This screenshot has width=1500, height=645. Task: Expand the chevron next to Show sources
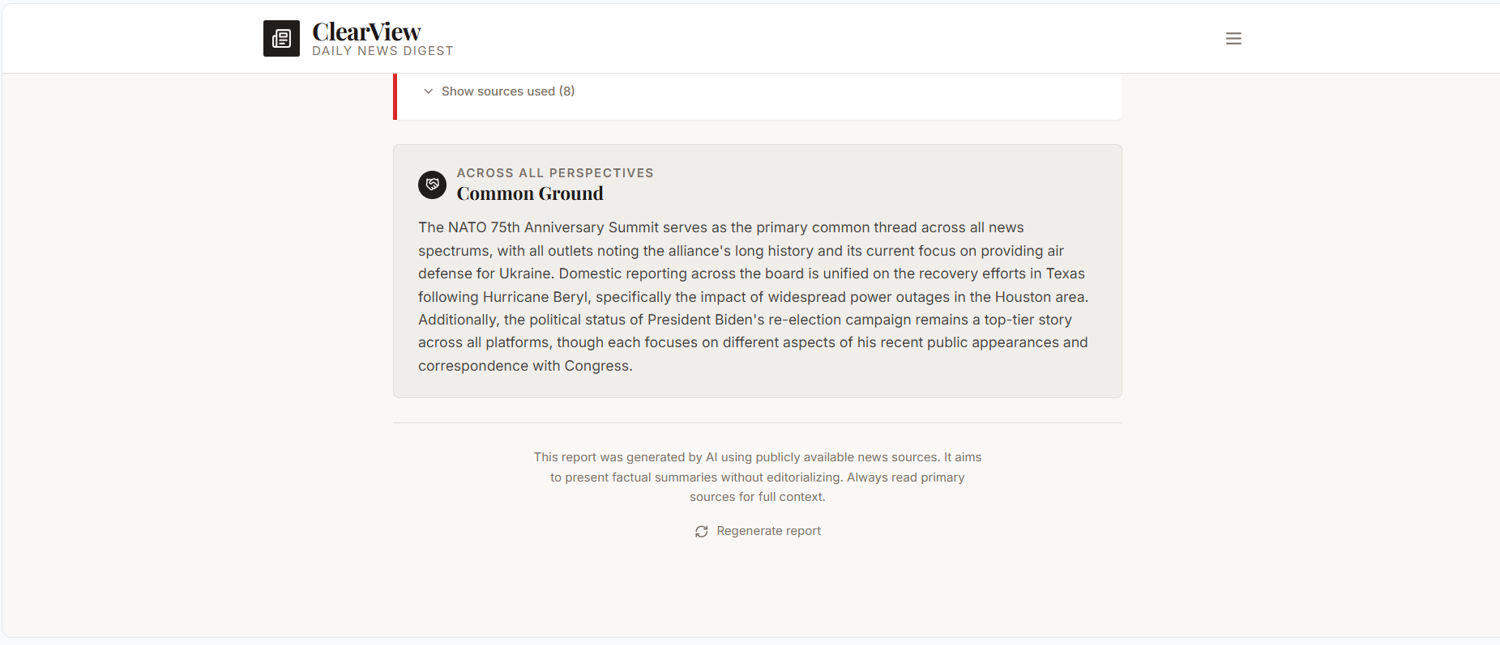pyautogui.click(x=428, y=91)
